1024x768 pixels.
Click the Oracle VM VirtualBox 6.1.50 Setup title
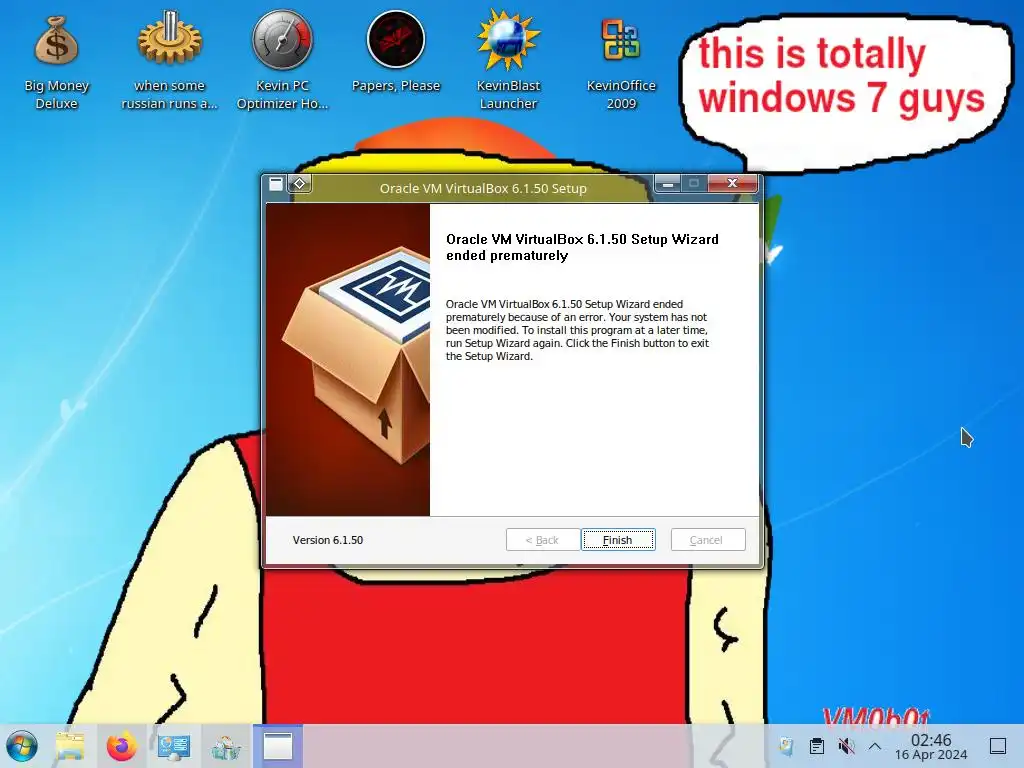tap(483, 188)
